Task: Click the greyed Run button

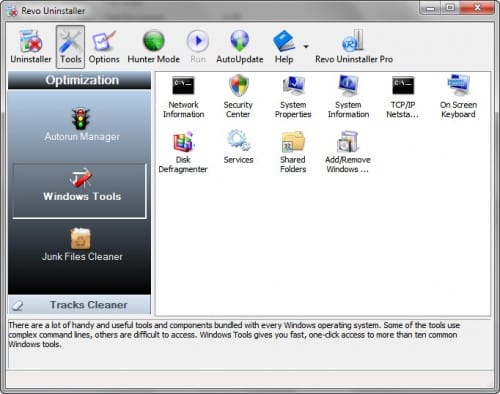Action: (198, 47)
